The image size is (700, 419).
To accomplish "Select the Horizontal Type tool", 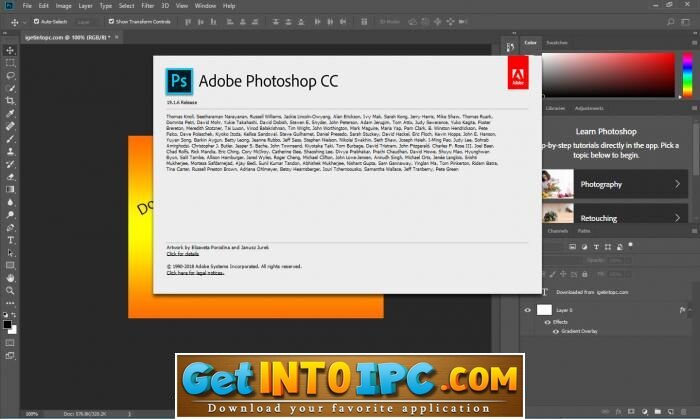I will [x=10, y=240].
